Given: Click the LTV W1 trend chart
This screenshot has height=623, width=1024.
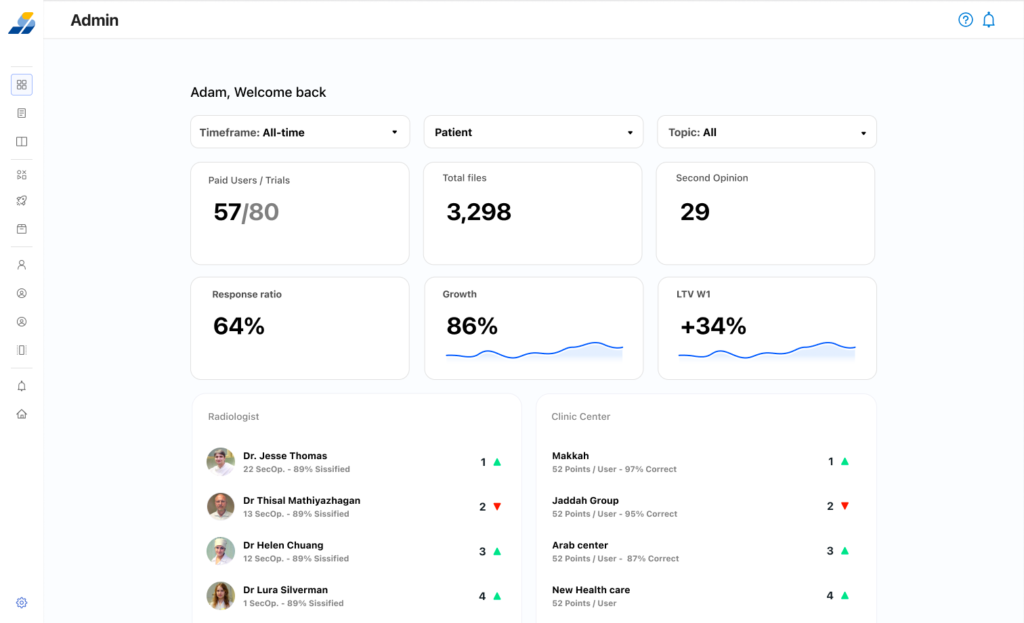Looking at the screenshot, I should pos(766,350).
